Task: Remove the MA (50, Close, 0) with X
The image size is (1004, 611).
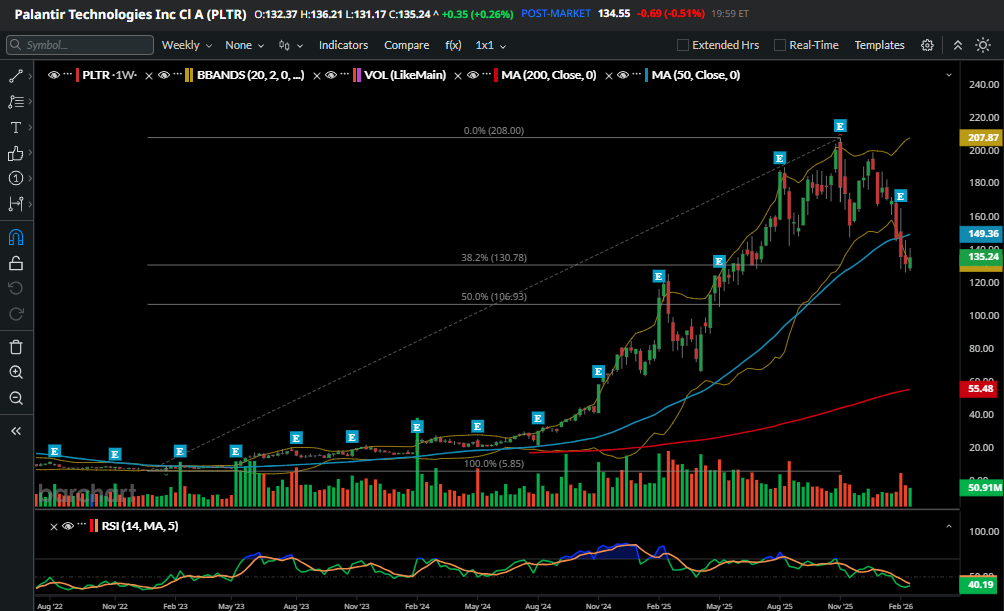Action: point(609,76)
